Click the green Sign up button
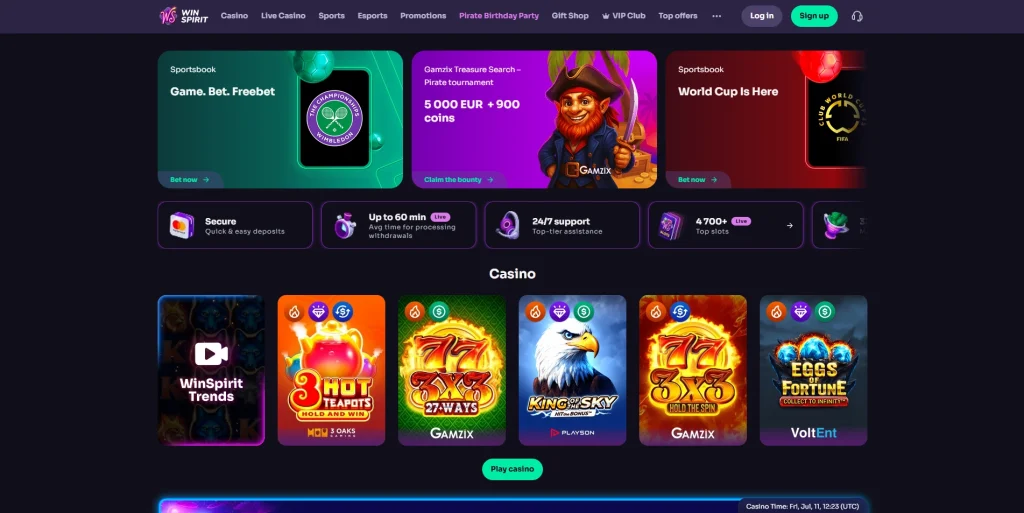The width and height of the screenshot is (1024, 513). pyautogui.click(x=814, y=16)
